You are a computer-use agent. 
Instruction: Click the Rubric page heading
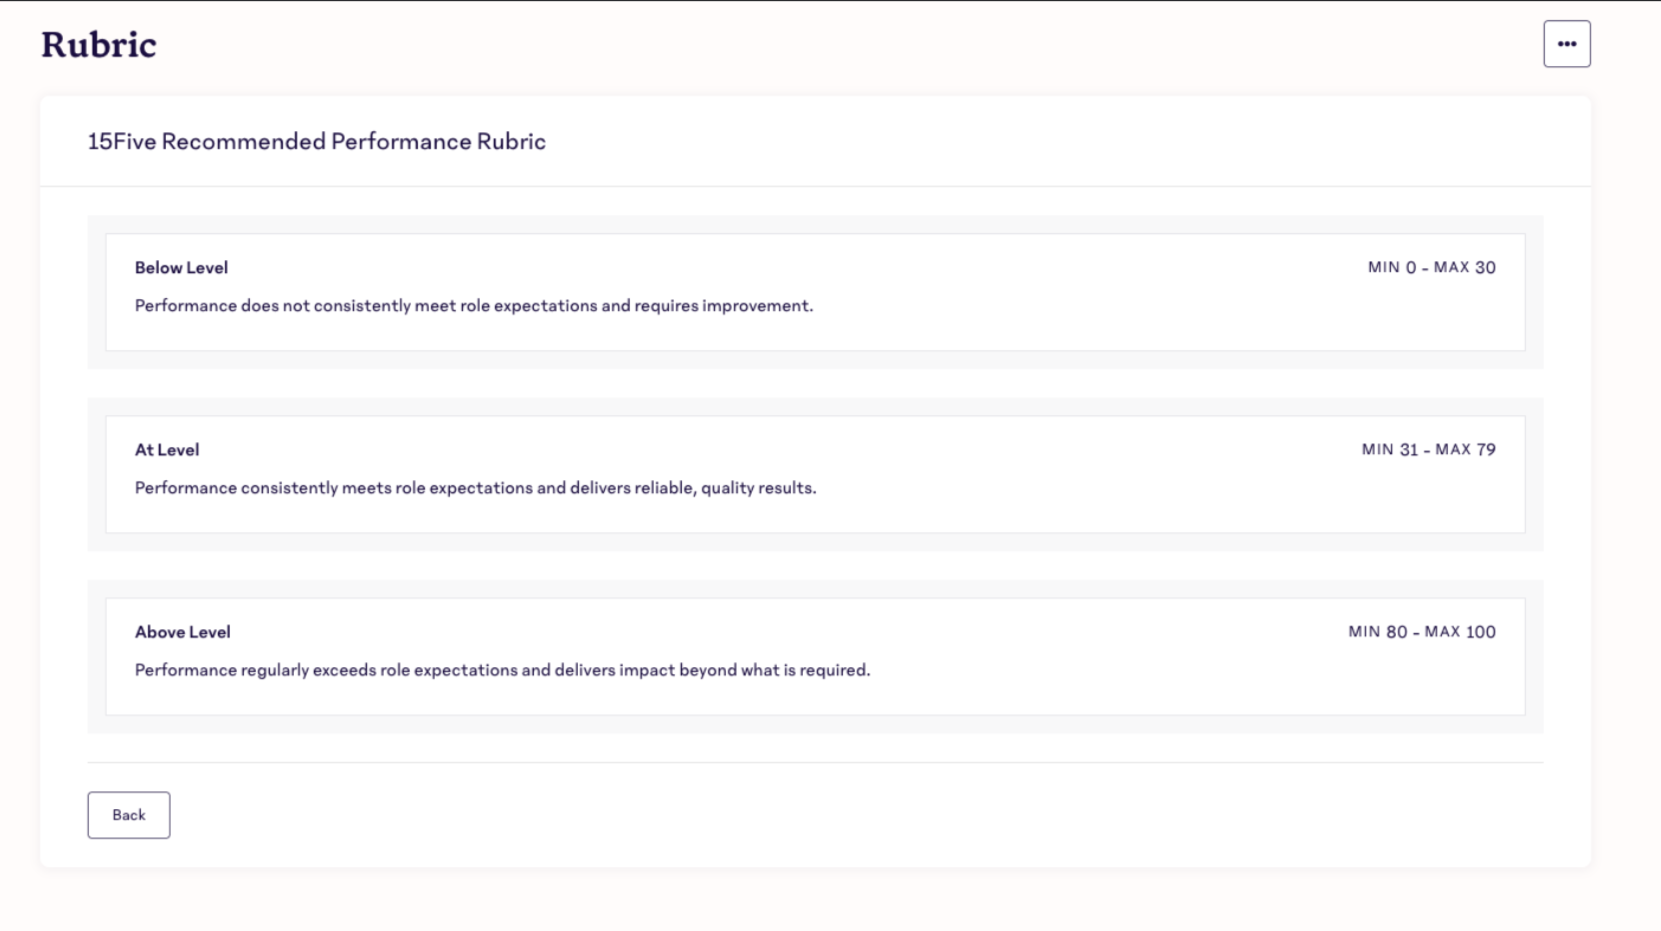(x=98, y=45)
